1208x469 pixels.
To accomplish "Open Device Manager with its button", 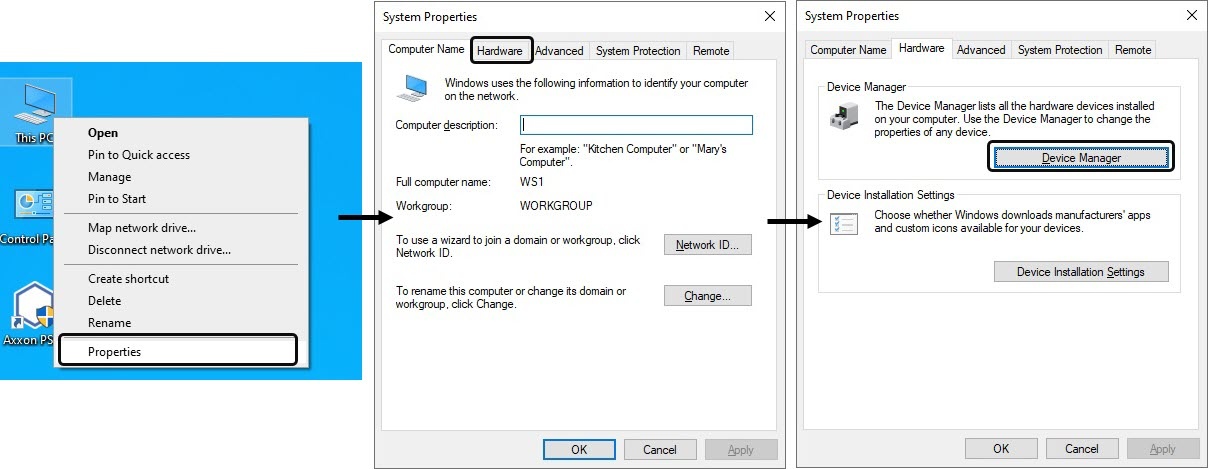I will (1080, 157).
